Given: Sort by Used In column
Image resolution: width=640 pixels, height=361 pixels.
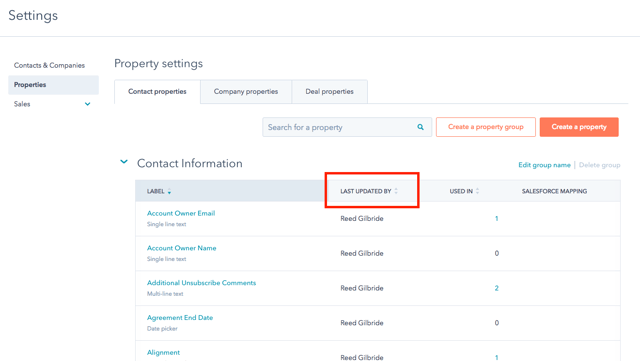Looking at the screenshot, I should pos(464,191).
